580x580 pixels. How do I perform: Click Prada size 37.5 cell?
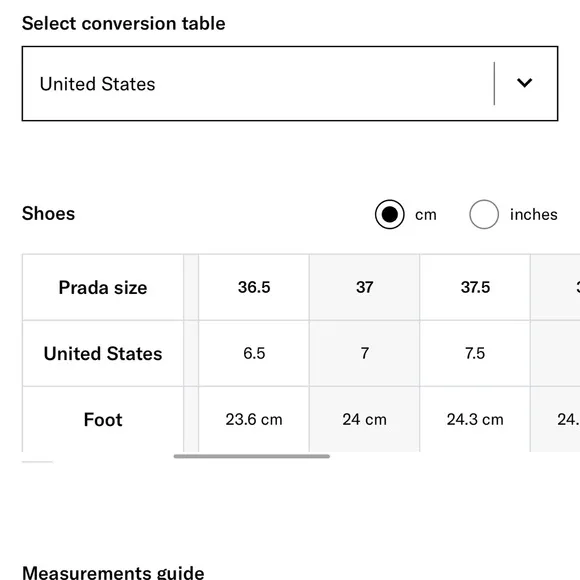[475, 287]
